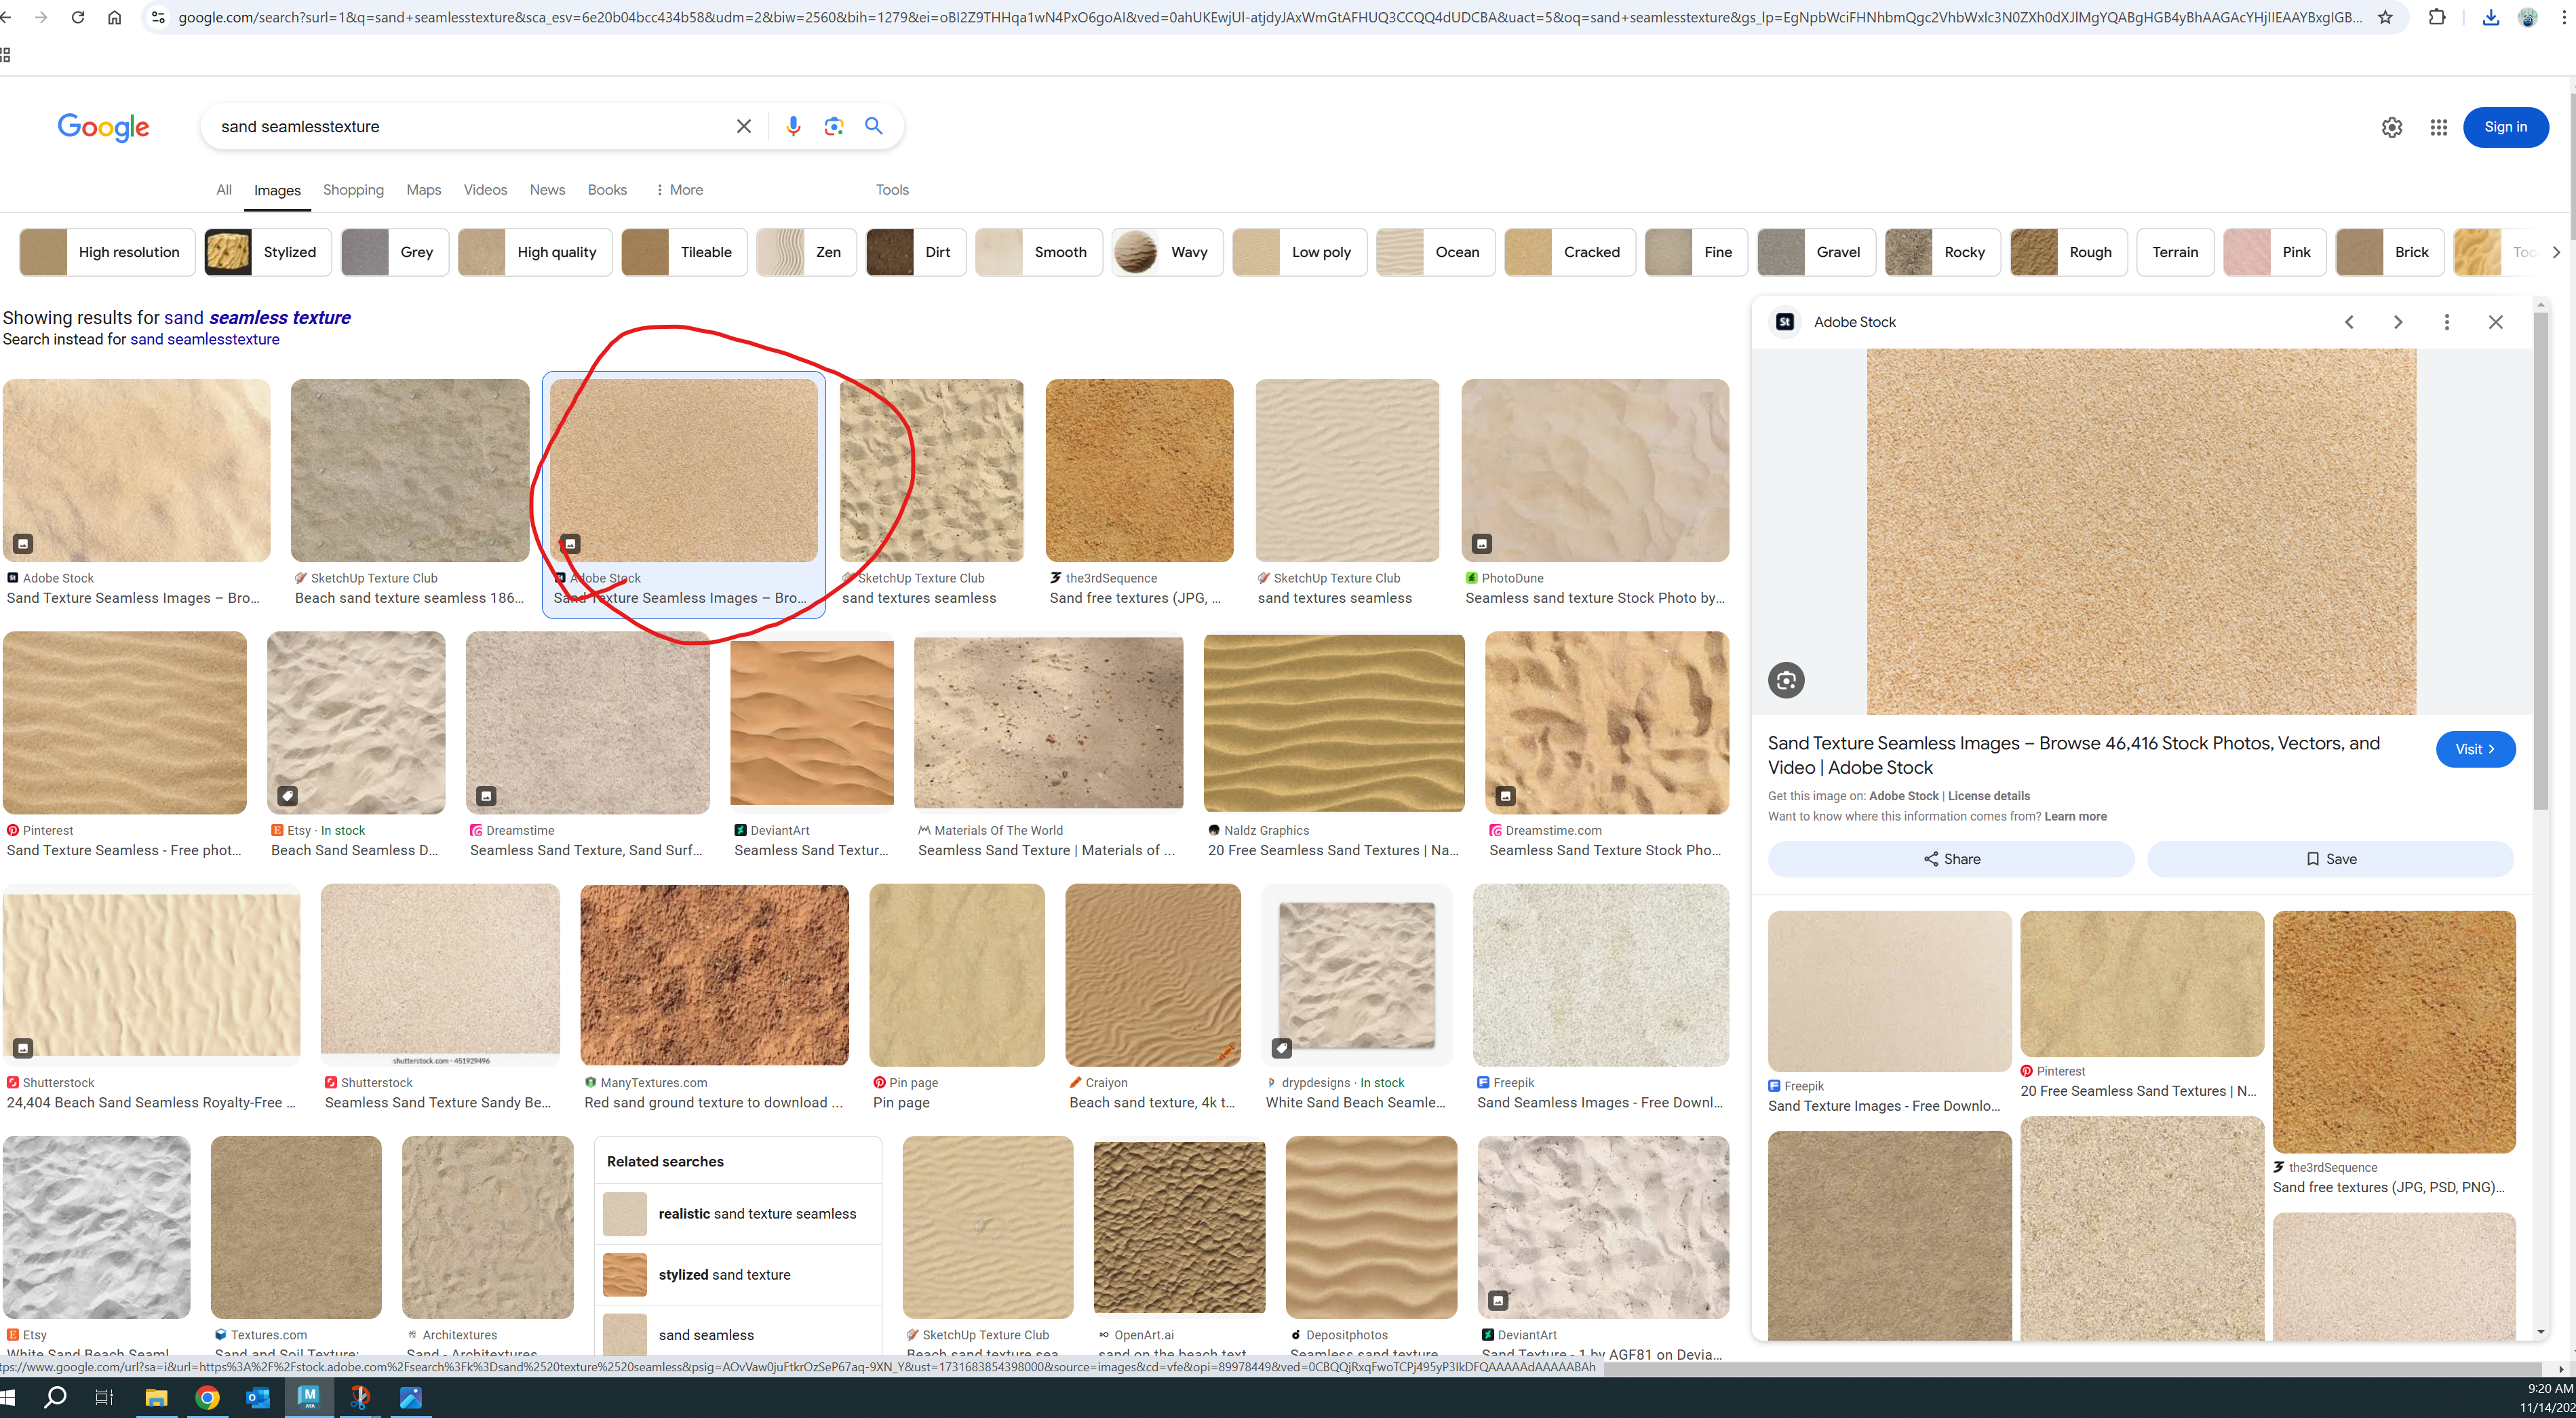This screenshot has width=2576, height=1418.
Task: Open ManyTextures red sand thumbnail
Action: tap(714, 974)
